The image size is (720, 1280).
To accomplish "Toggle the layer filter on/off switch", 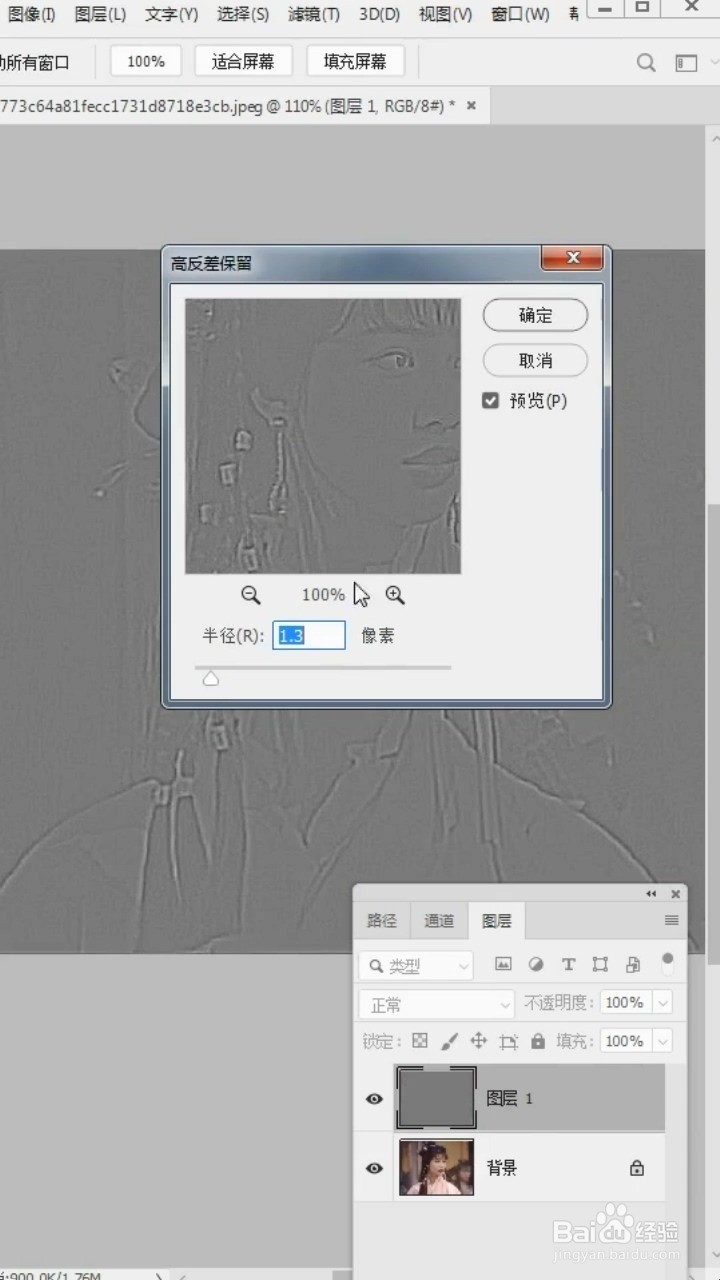I will [668, 963].
